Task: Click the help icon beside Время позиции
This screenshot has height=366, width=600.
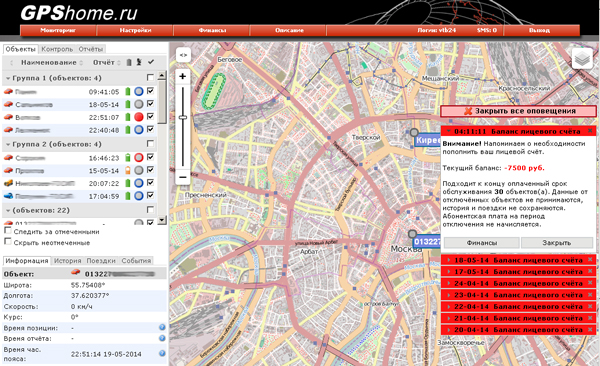Action: pos(162,327)
